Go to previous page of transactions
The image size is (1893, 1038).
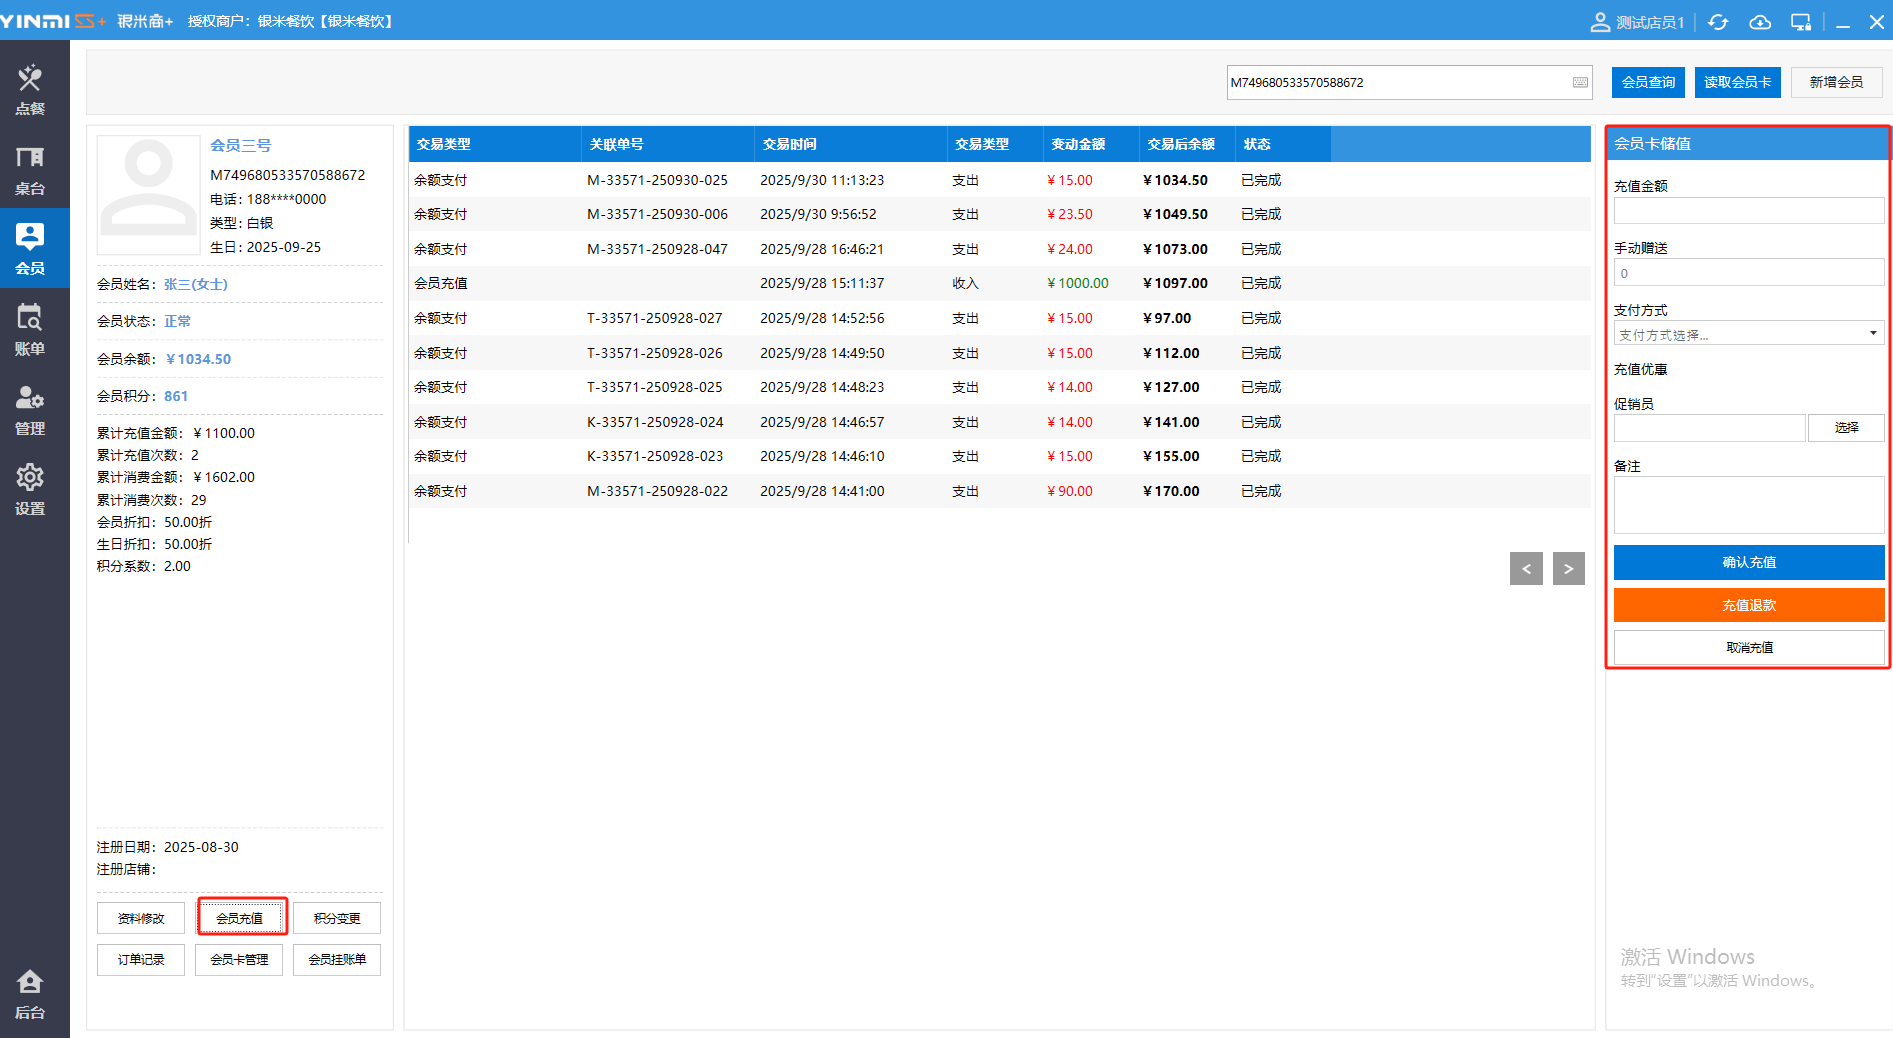coord(1526,569)
